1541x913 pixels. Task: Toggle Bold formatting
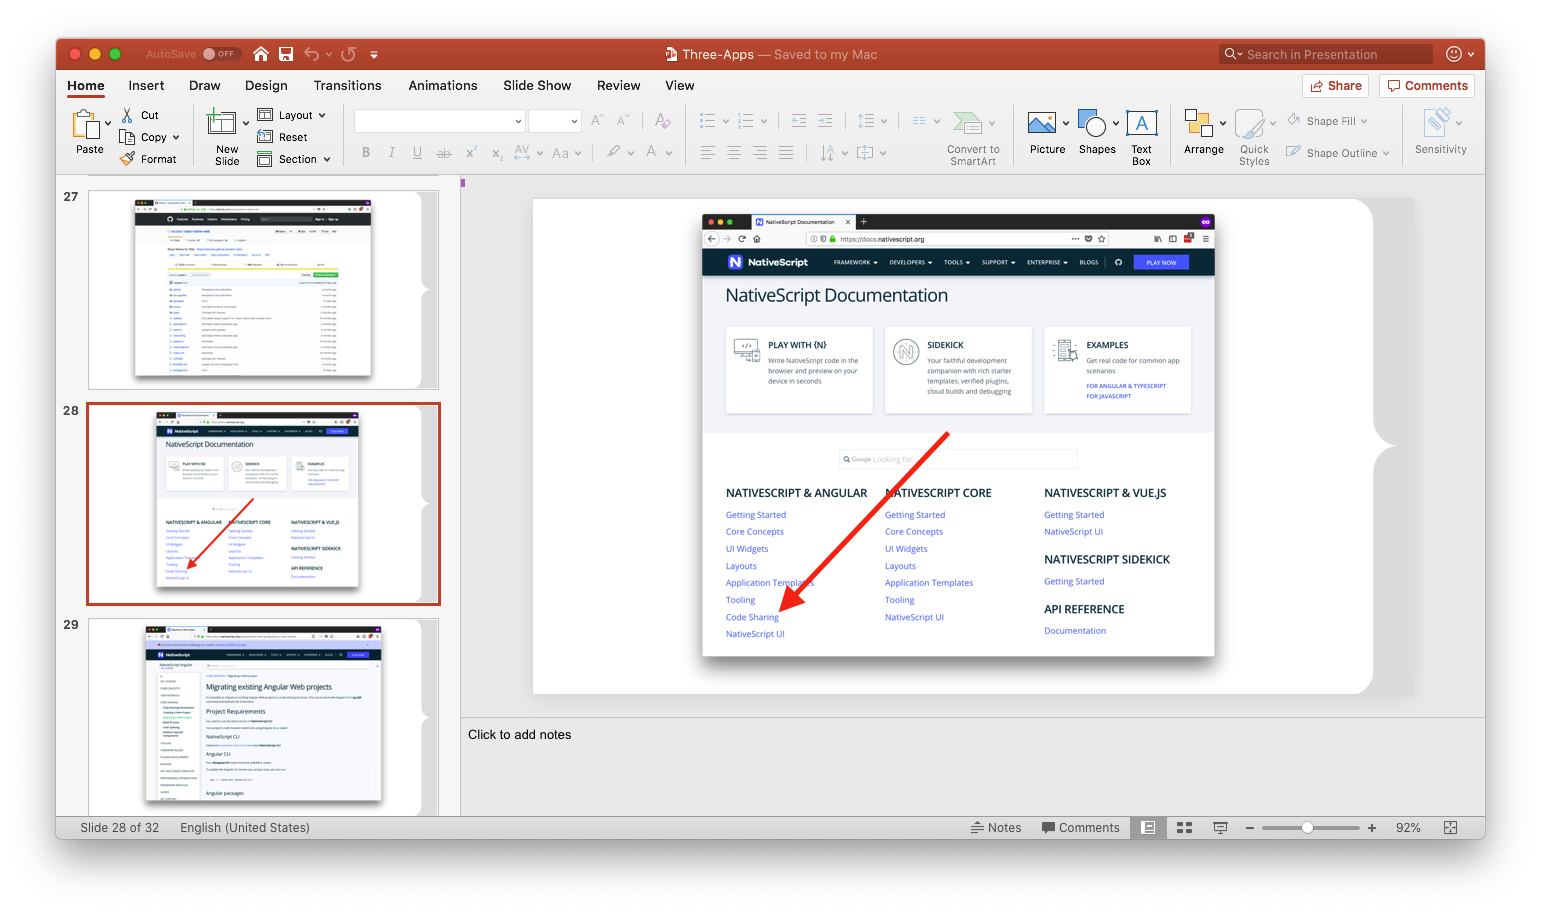[x=366, y=153]
